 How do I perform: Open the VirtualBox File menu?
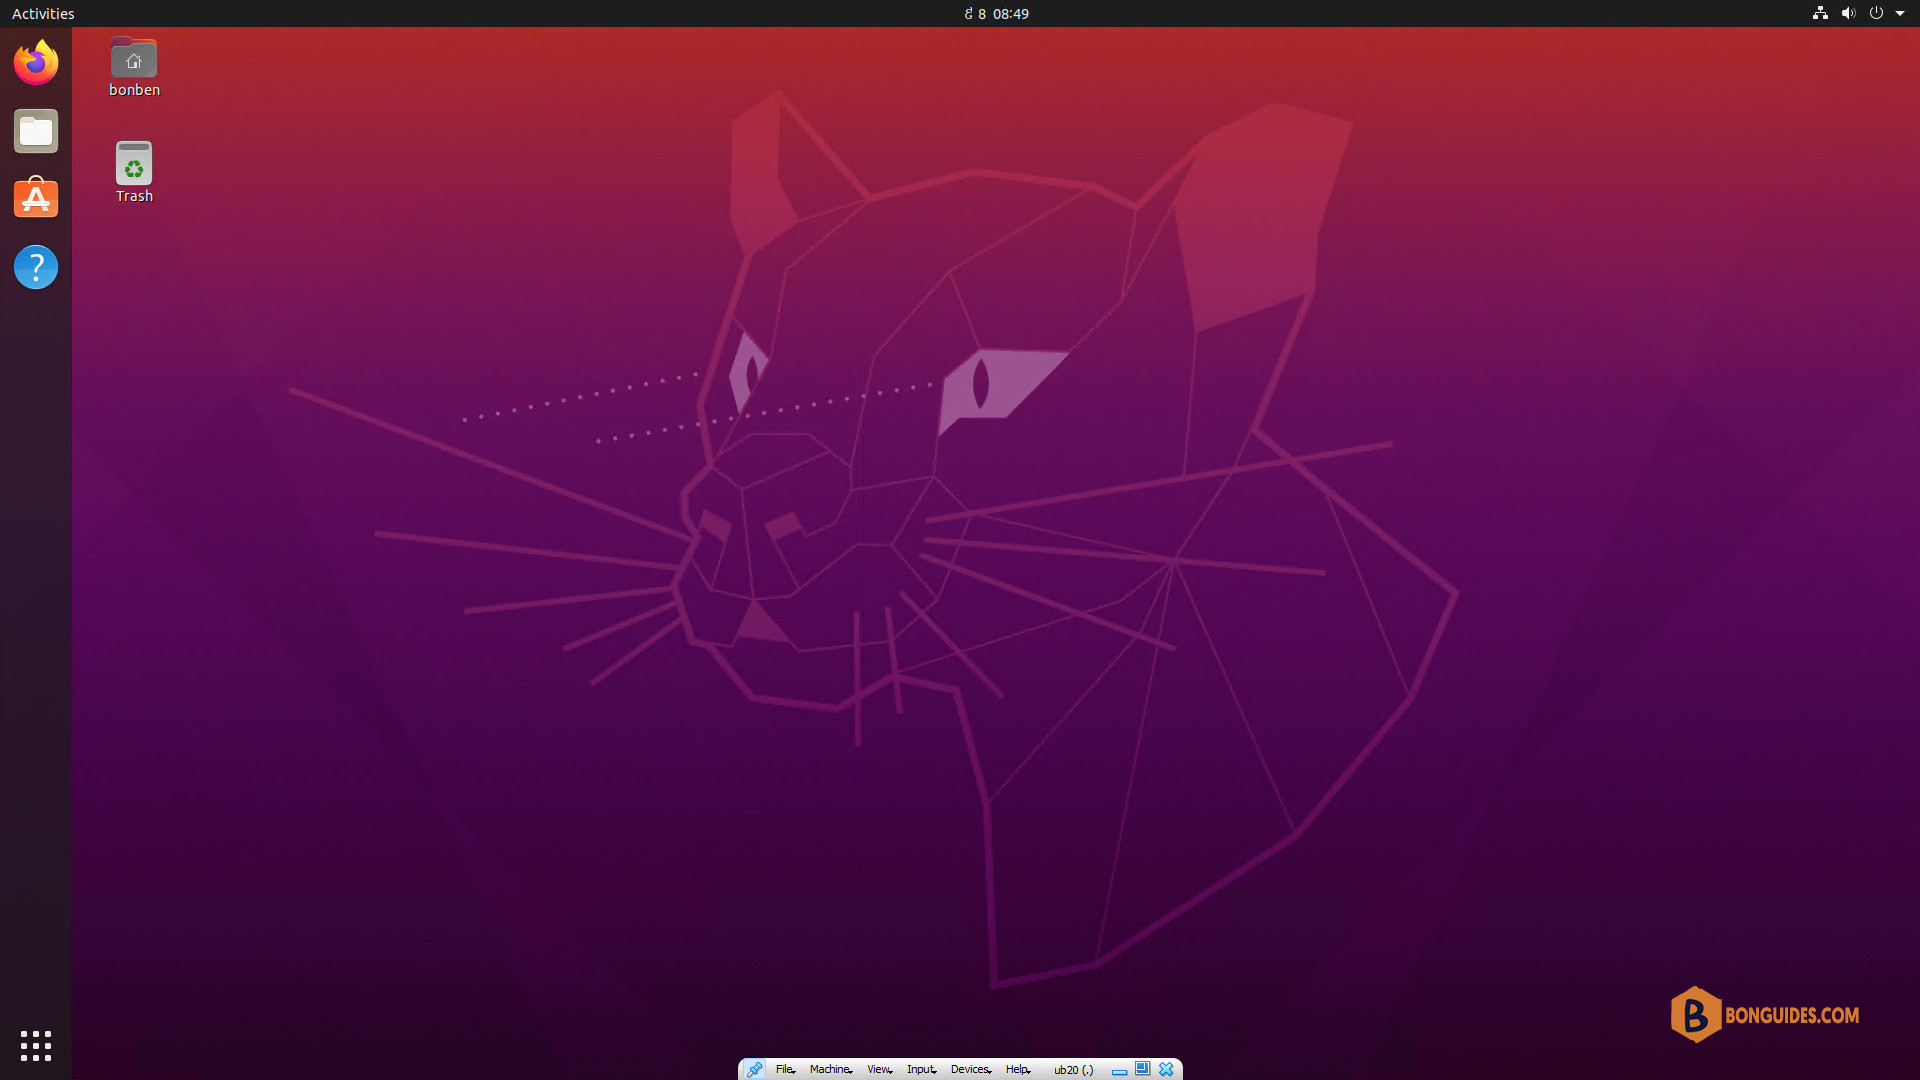point(786,1069)
